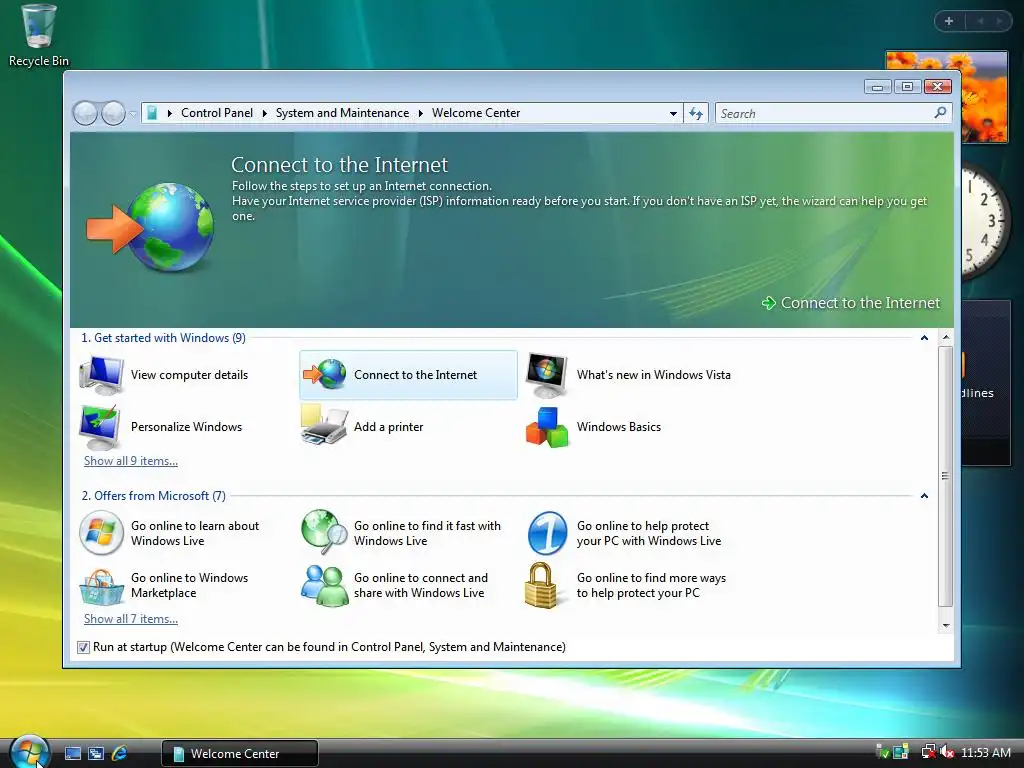The width and height of the screenshot is (1024, 768).
Task: Select the padlock protect your PC icon
Action: pos(541,586)
